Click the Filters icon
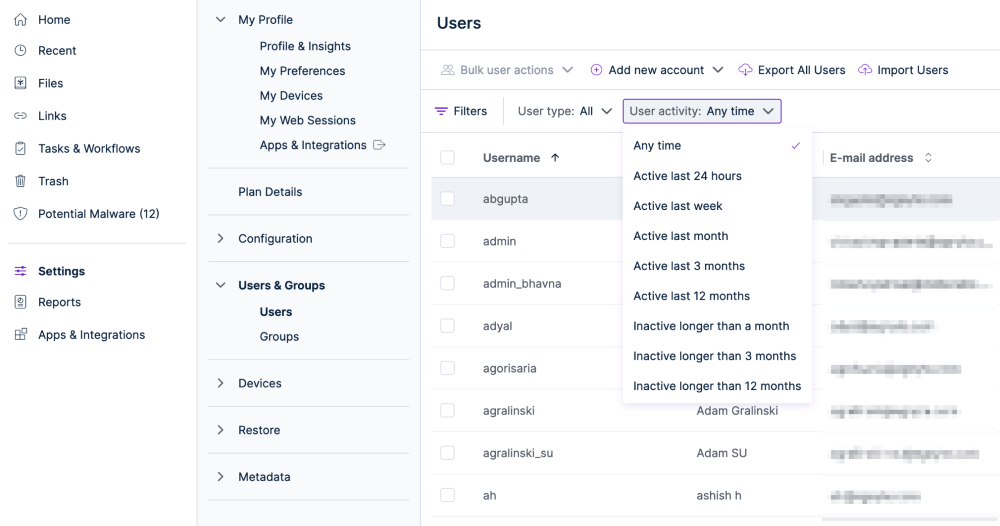The image size is (1000, 526). [441, 111]
